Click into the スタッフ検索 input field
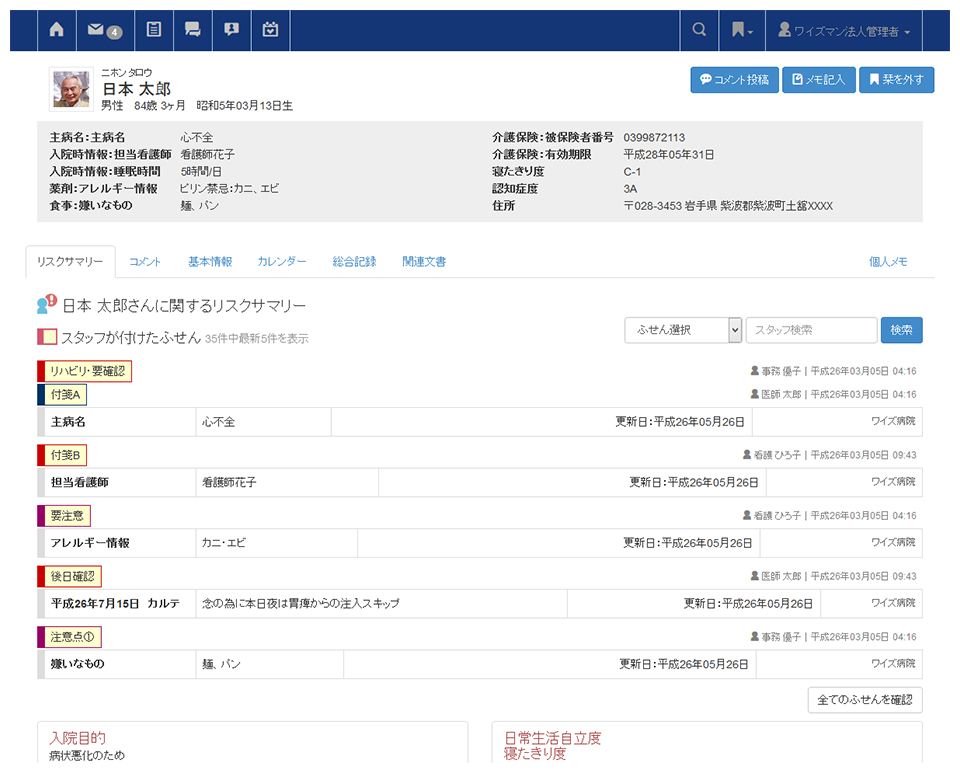 tap(811, 330)
